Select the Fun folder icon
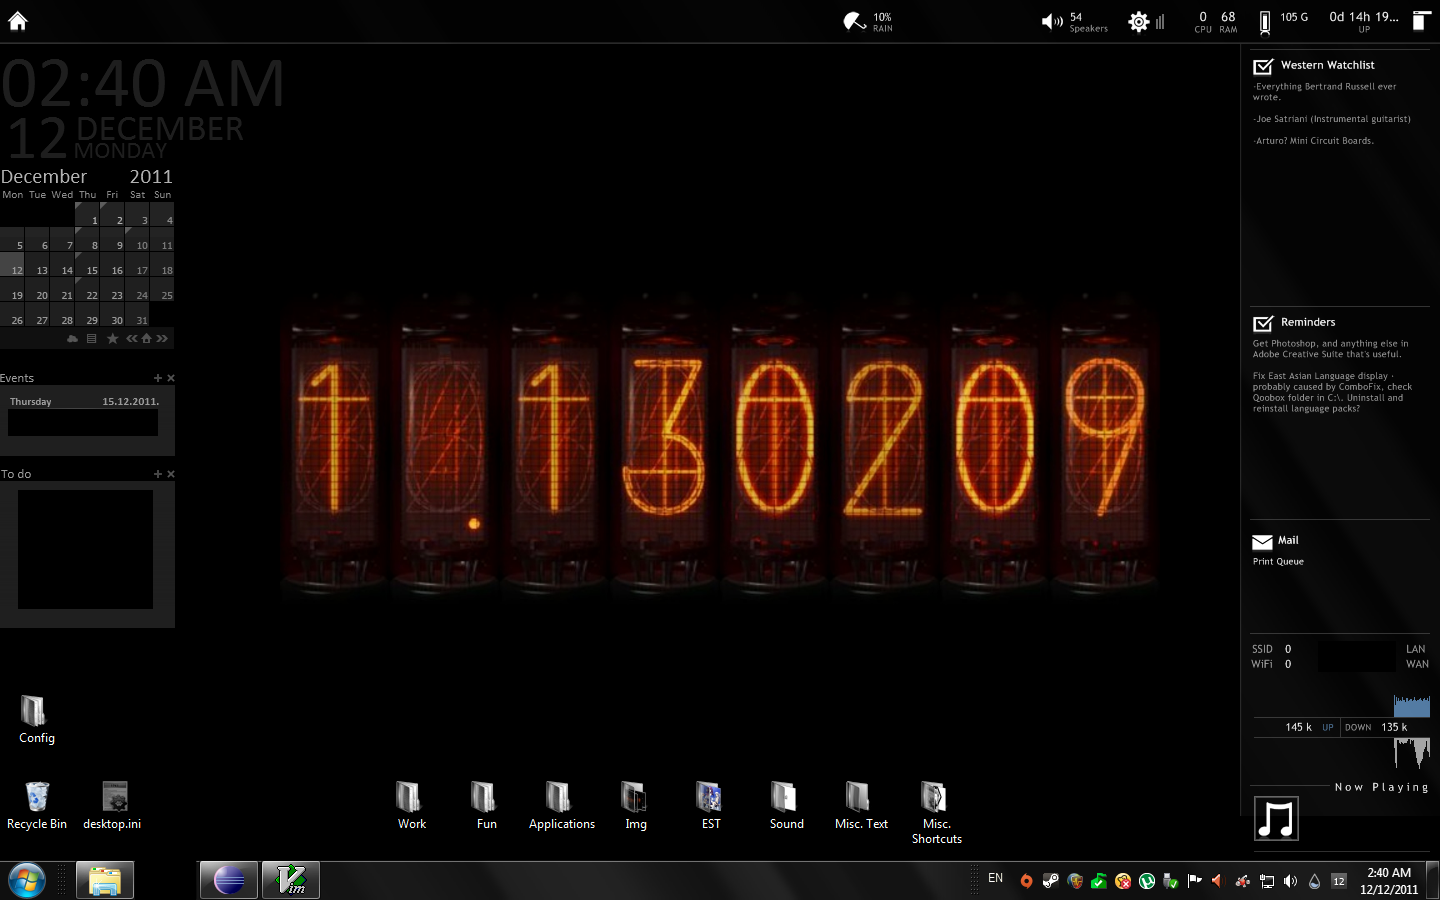The image size is (1440, 900). pos(486,806)
